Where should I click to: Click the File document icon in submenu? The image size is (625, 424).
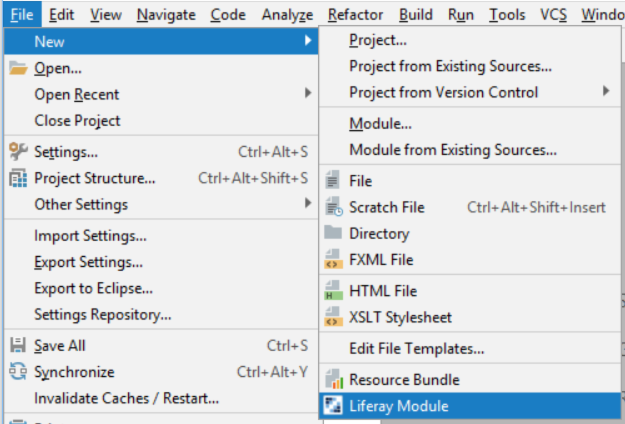pyautogui.click(x=332, y=180)
